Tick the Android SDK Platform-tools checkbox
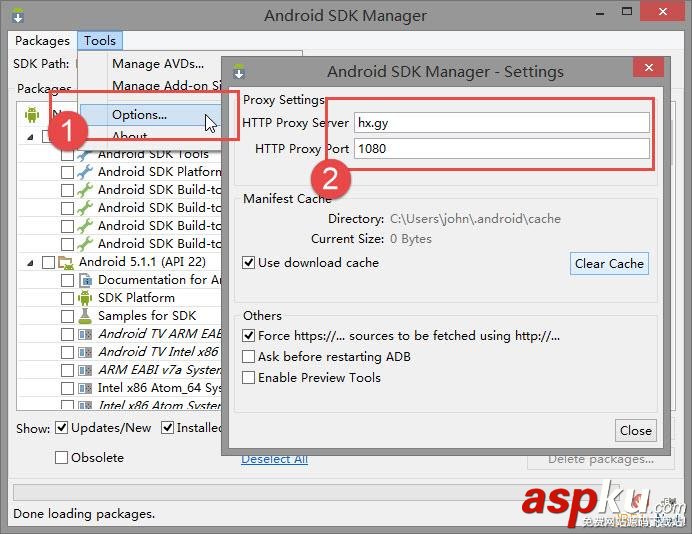This screenshot has width=692, height=534. [x=67, y=172]
